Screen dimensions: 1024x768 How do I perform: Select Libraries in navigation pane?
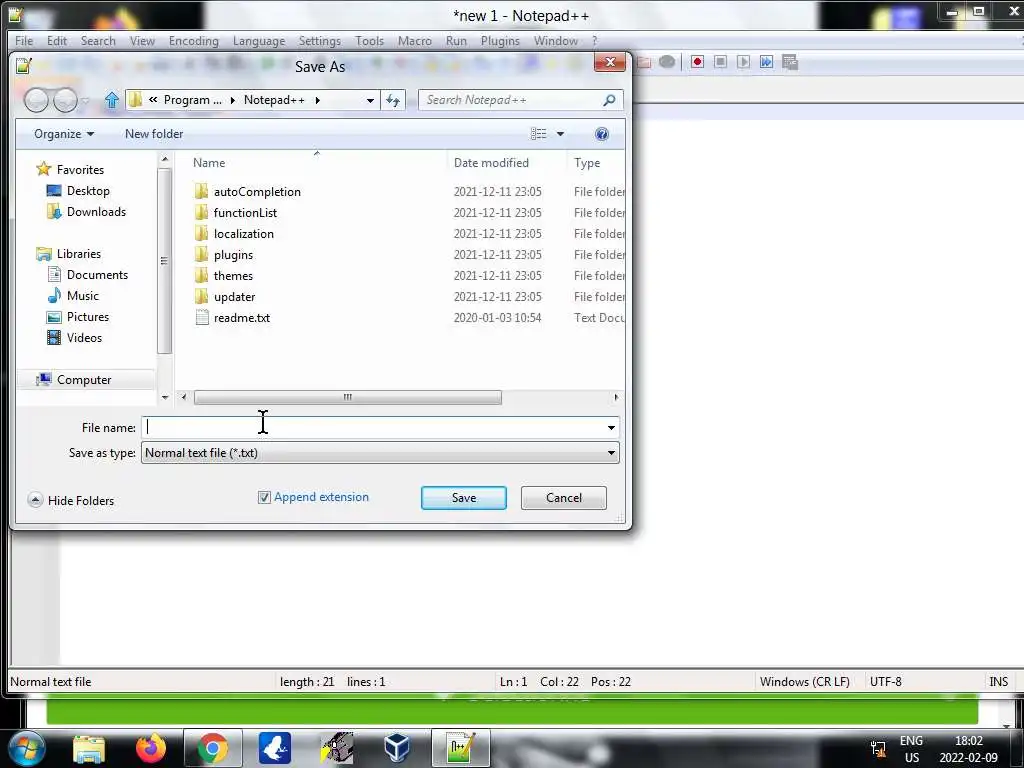[x=78, y=253]
